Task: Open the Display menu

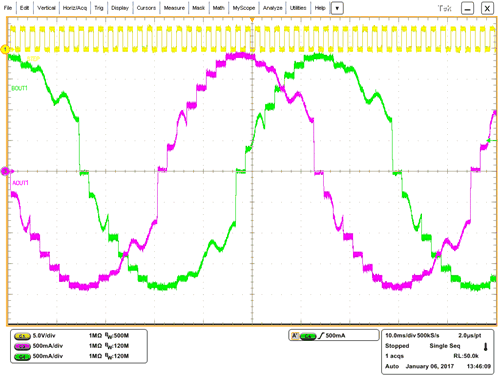Action: tap(120, 8)
